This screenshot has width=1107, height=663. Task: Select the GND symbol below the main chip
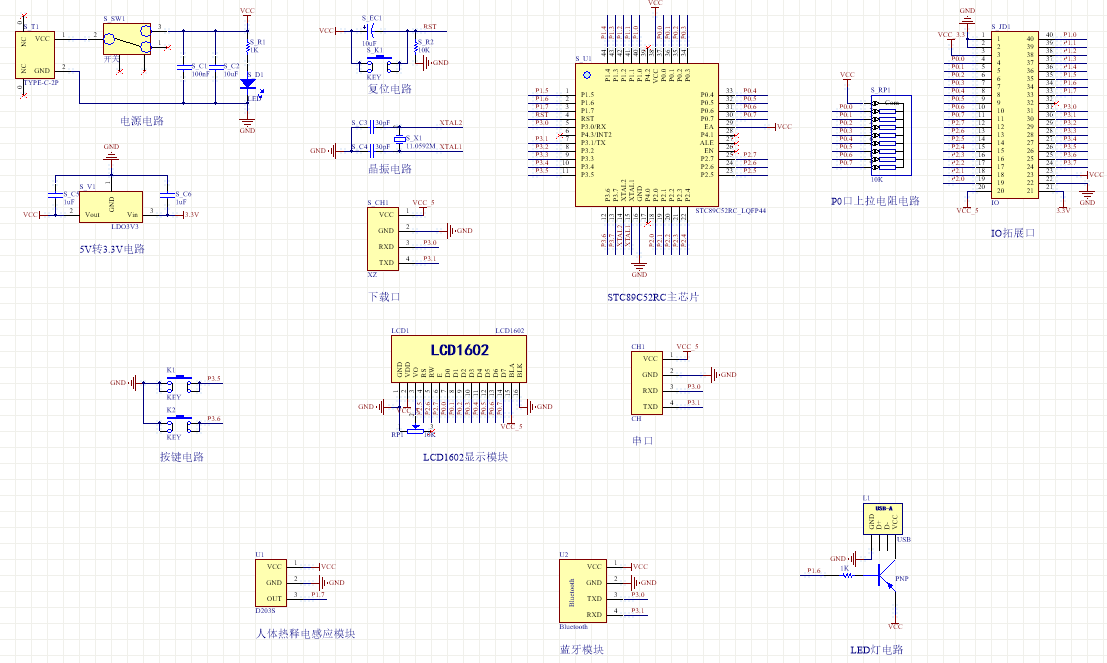point(639,270)
